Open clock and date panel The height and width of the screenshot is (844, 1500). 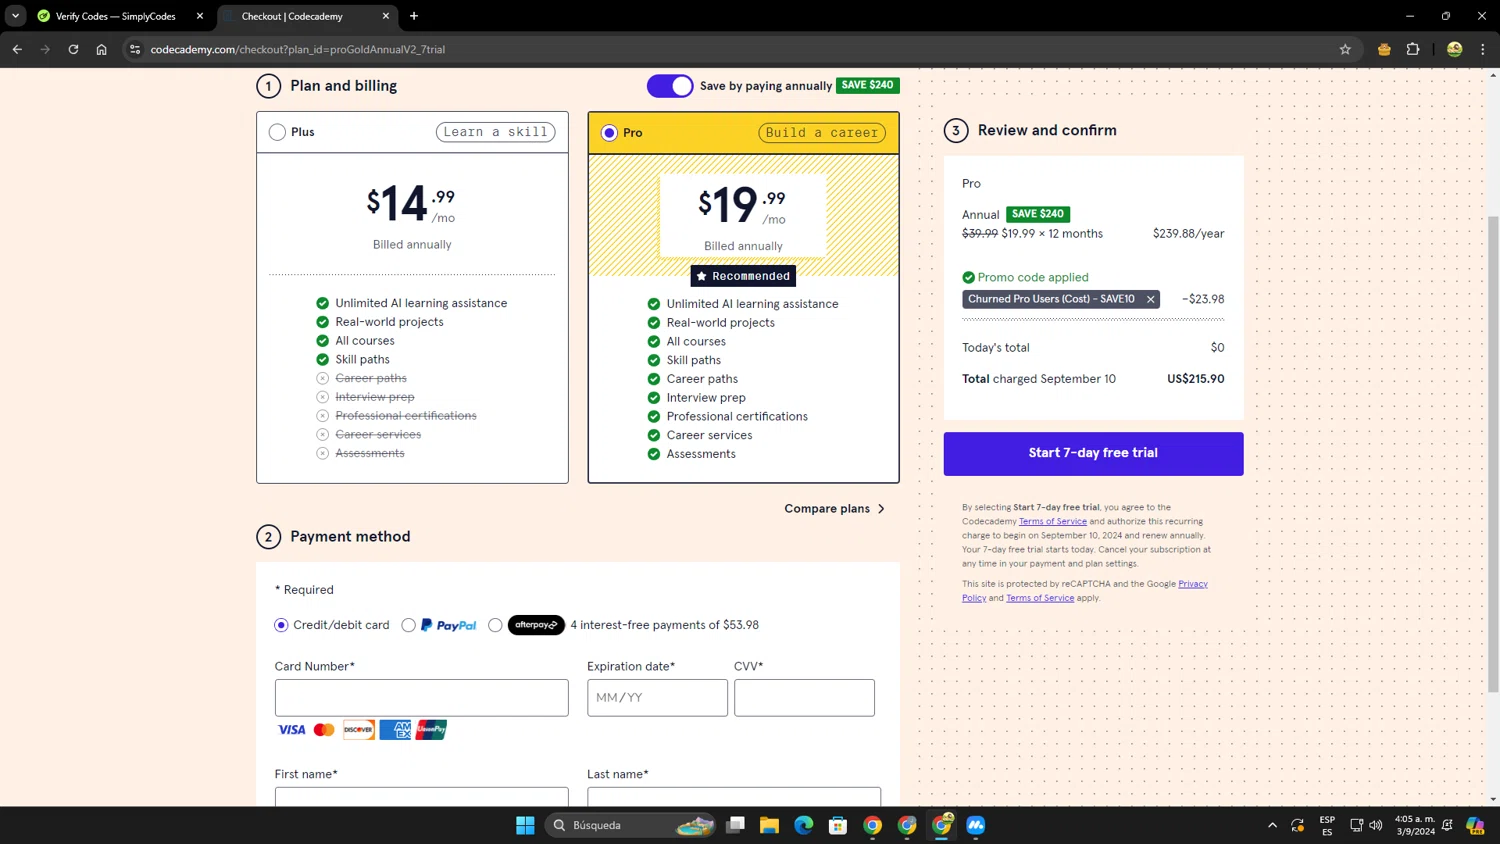[x=1415, y=825]
